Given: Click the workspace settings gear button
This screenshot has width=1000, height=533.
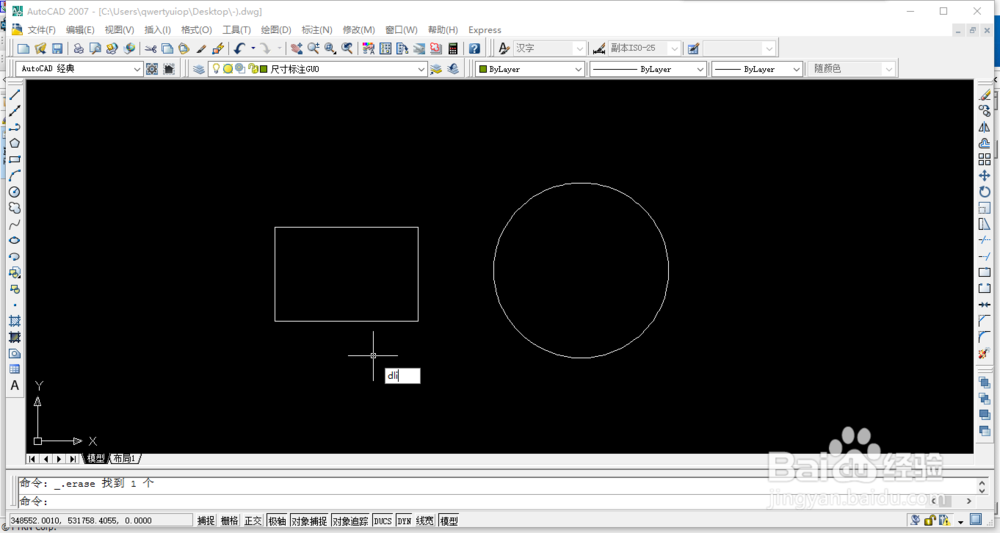Looking at the screenshot, I should (152, 69).
